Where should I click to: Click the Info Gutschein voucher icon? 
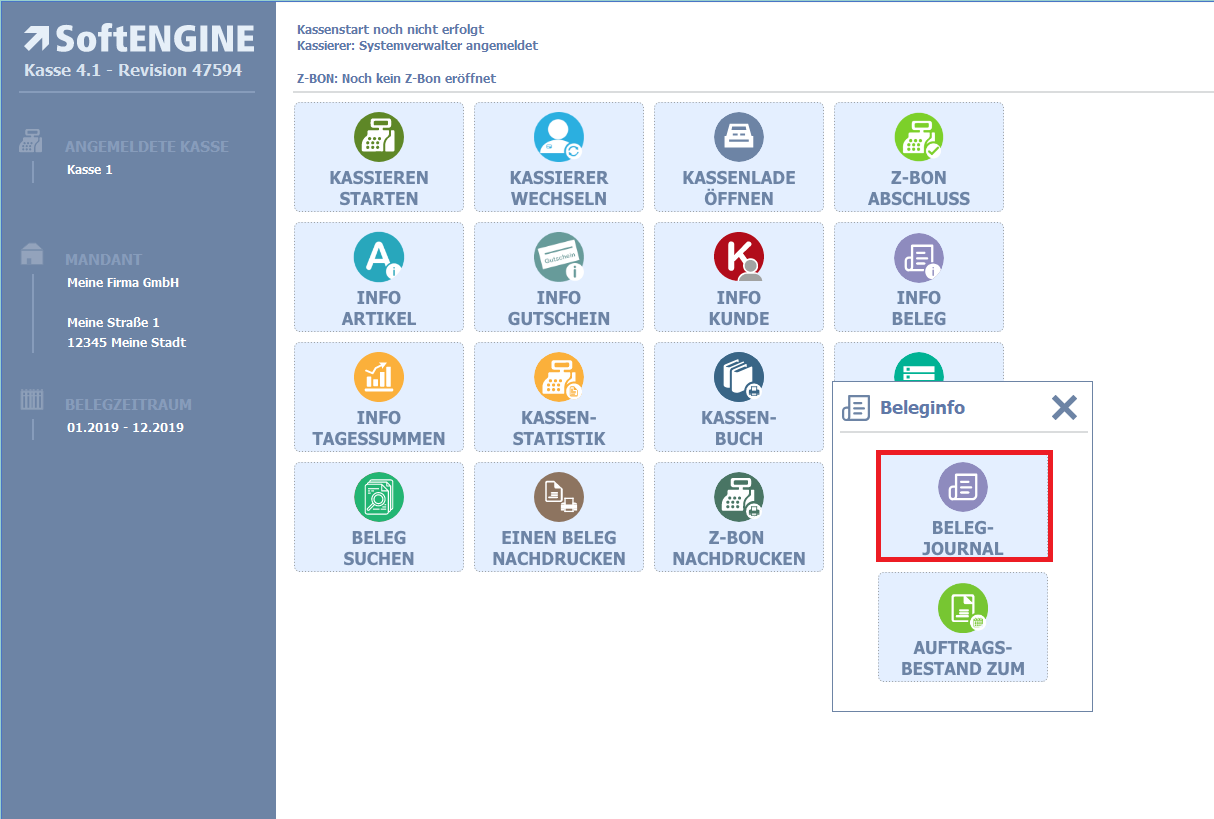[559, 258]
